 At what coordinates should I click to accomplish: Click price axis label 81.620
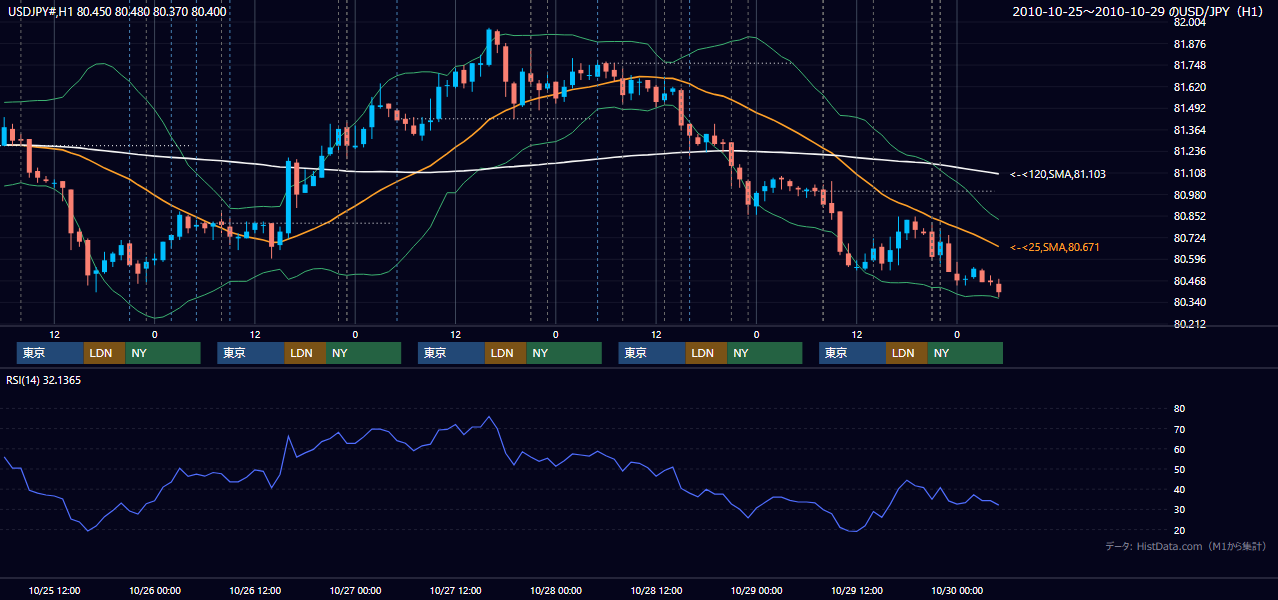(x=1189, y=87)
